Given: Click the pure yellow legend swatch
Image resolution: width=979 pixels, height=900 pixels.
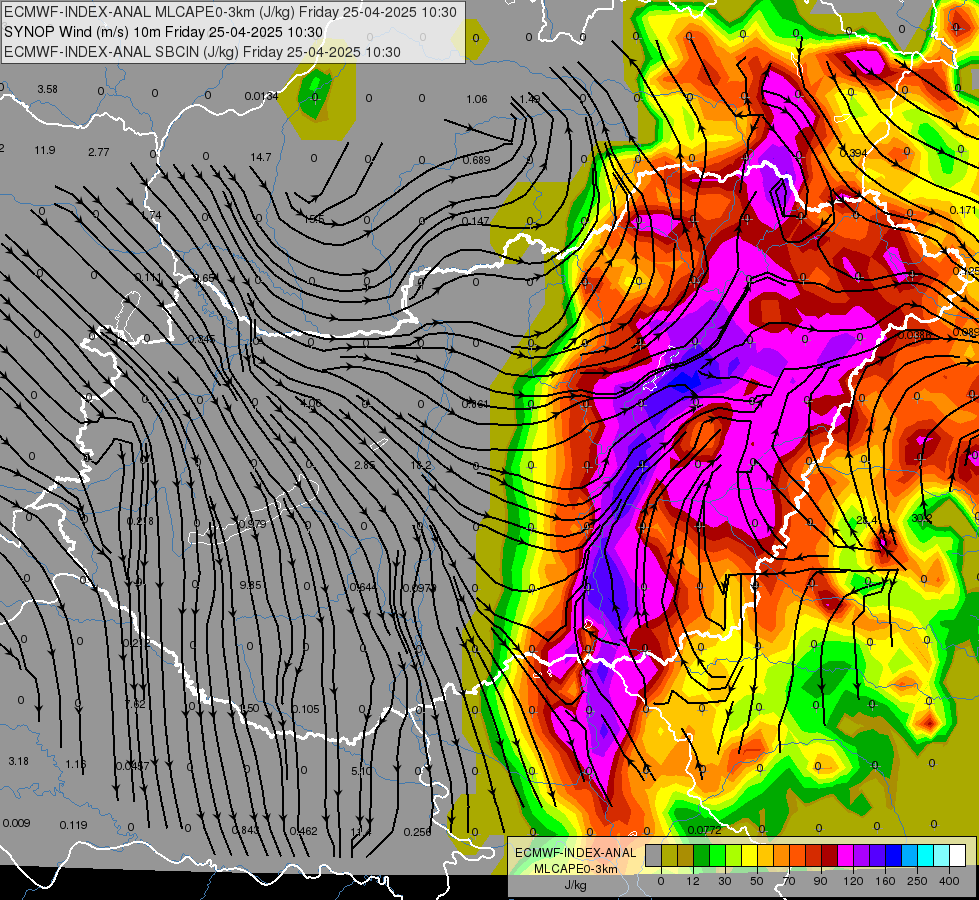Looking at the screenshot, I should (750, 856).
